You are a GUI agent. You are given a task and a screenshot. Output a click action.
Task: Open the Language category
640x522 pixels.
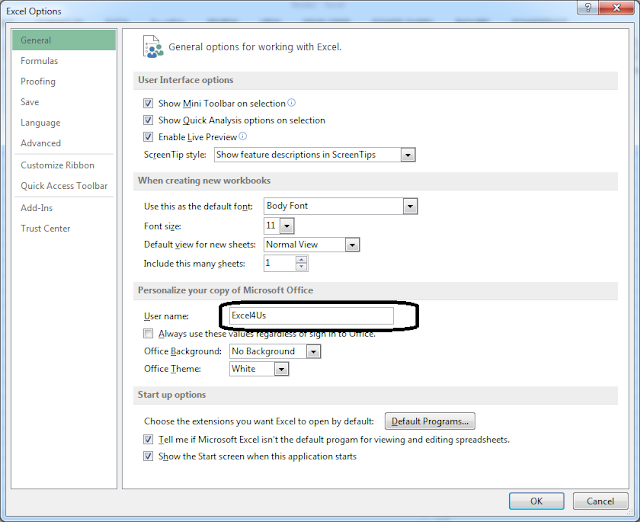(x=64, y=122)
